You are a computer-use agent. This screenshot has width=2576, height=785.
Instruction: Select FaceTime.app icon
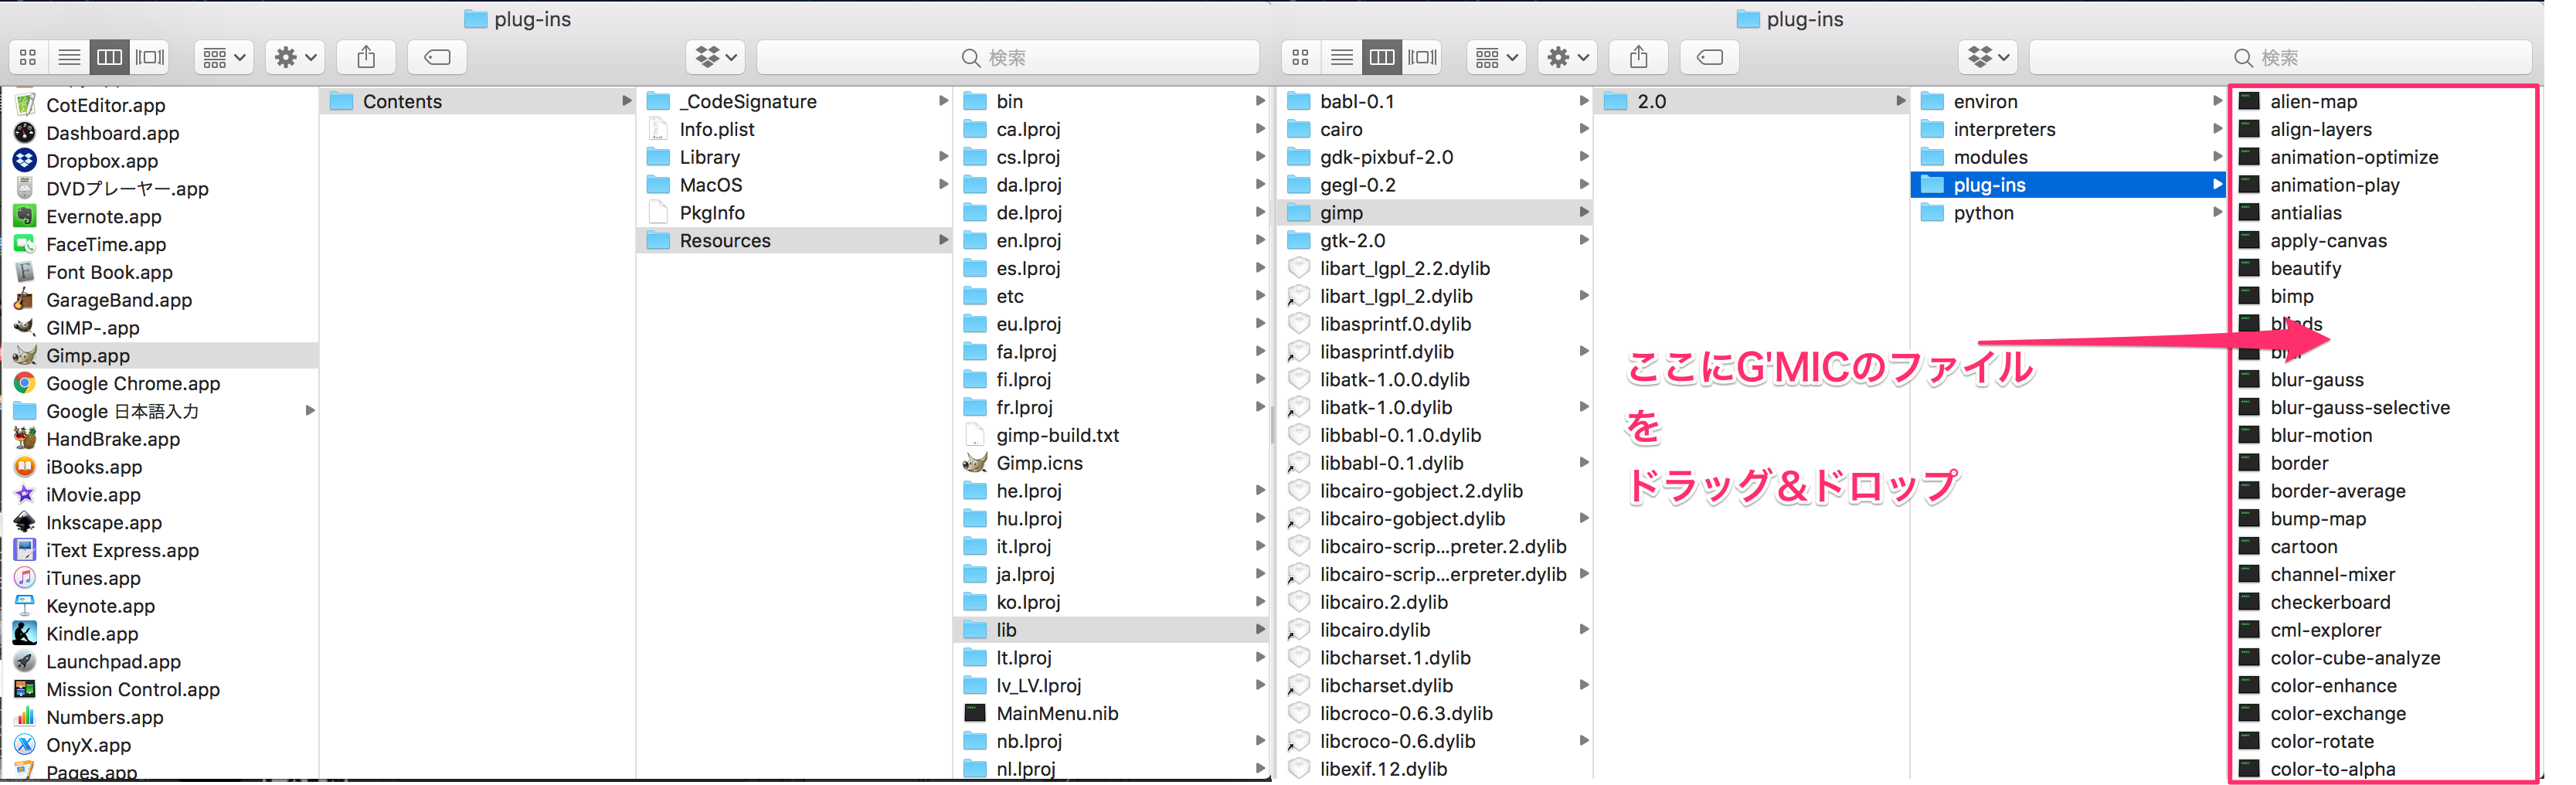(x=25, y=244)
